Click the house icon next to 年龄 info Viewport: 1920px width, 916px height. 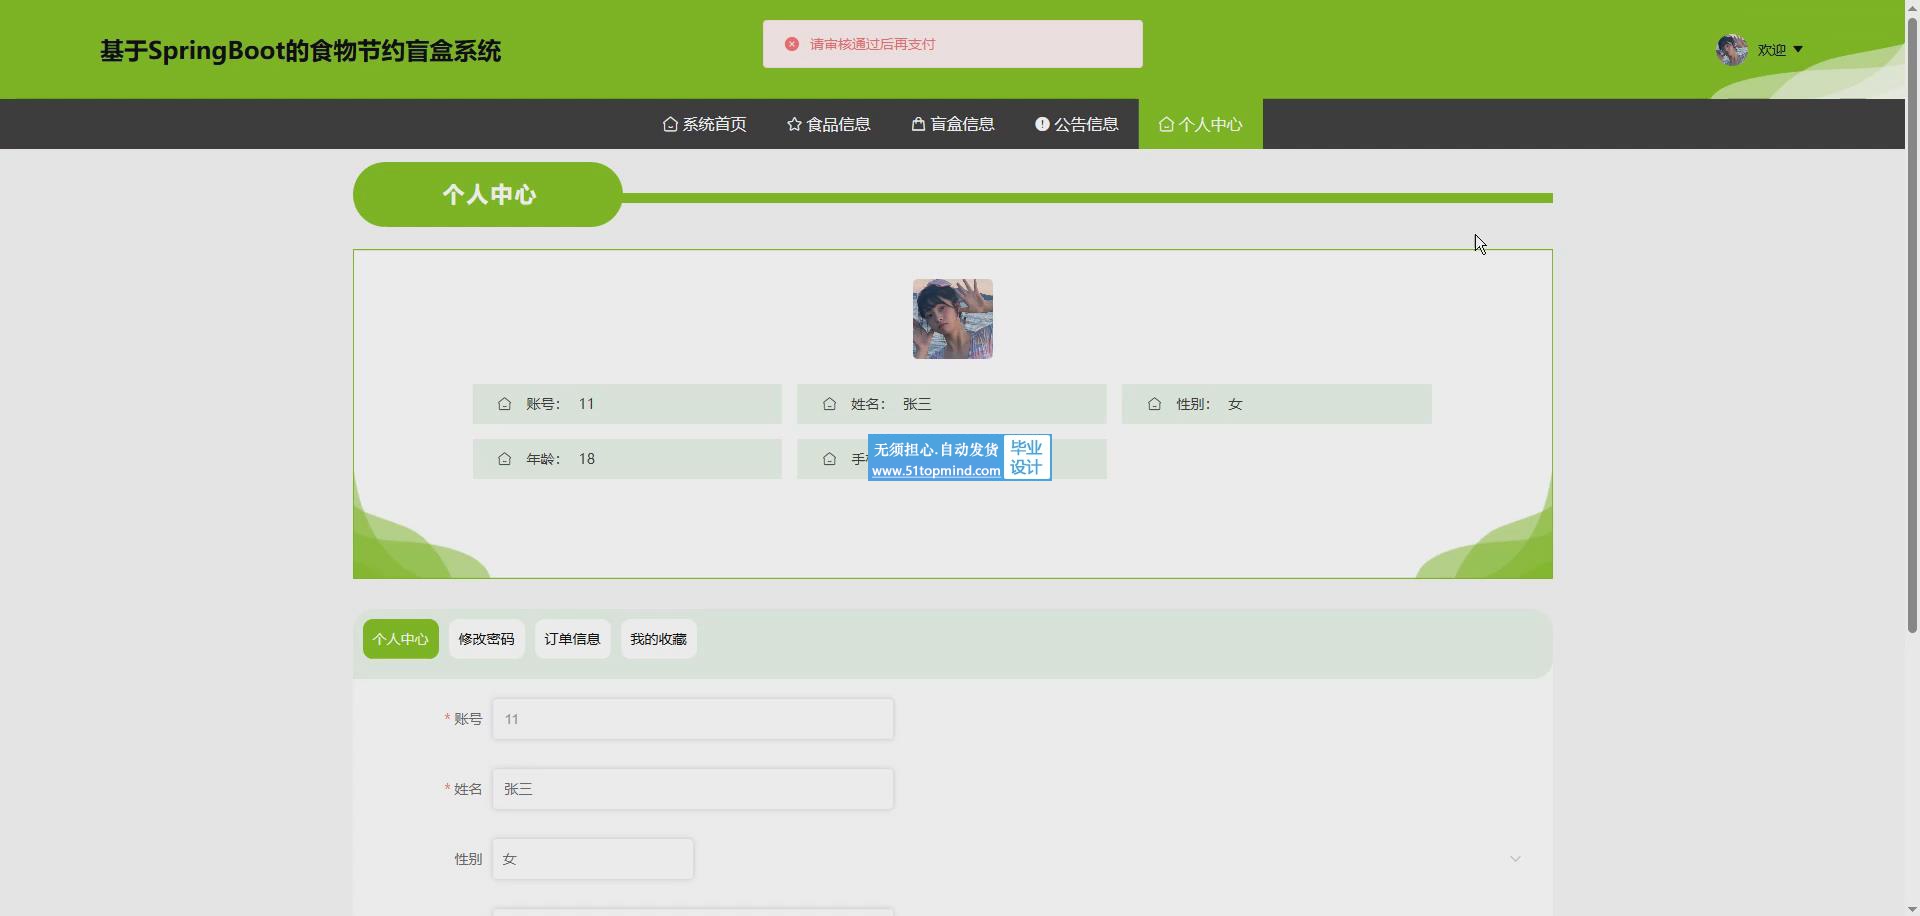[x=504, y=459]
